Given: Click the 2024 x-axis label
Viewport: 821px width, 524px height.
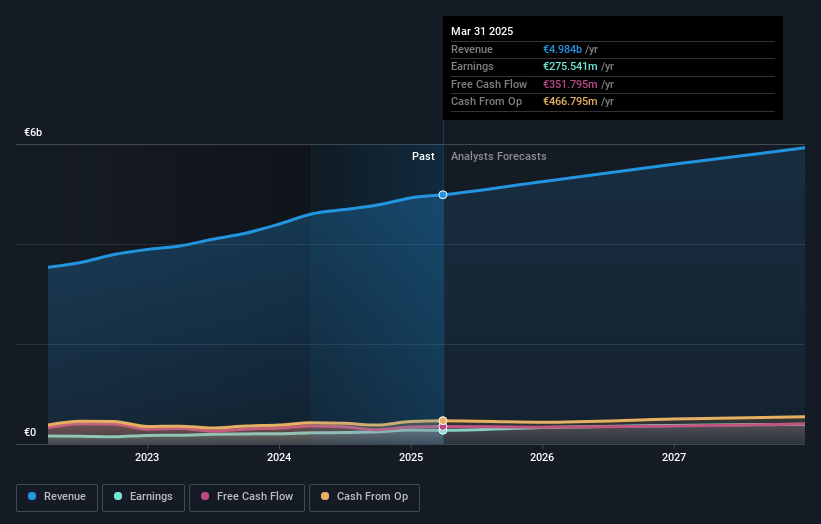Looking at the screenshot, I should point(279,458).
